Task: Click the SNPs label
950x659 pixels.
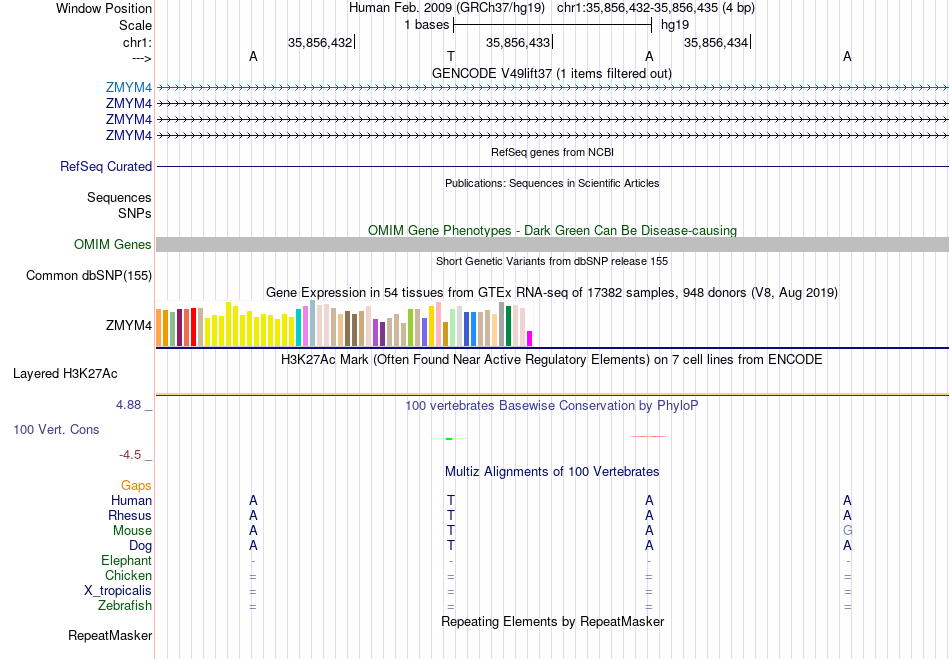Action: (135, 214)
